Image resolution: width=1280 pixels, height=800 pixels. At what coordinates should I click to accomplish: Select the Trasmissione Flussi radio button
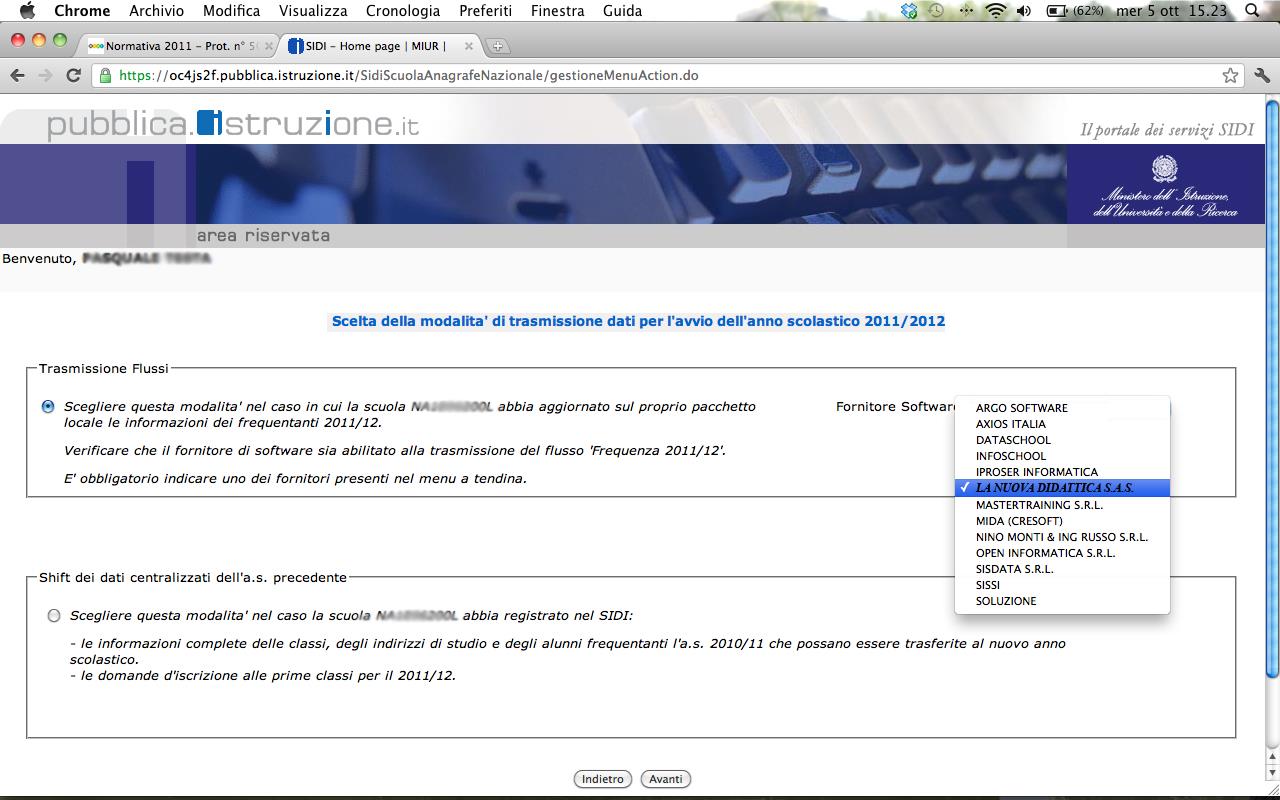48,407
